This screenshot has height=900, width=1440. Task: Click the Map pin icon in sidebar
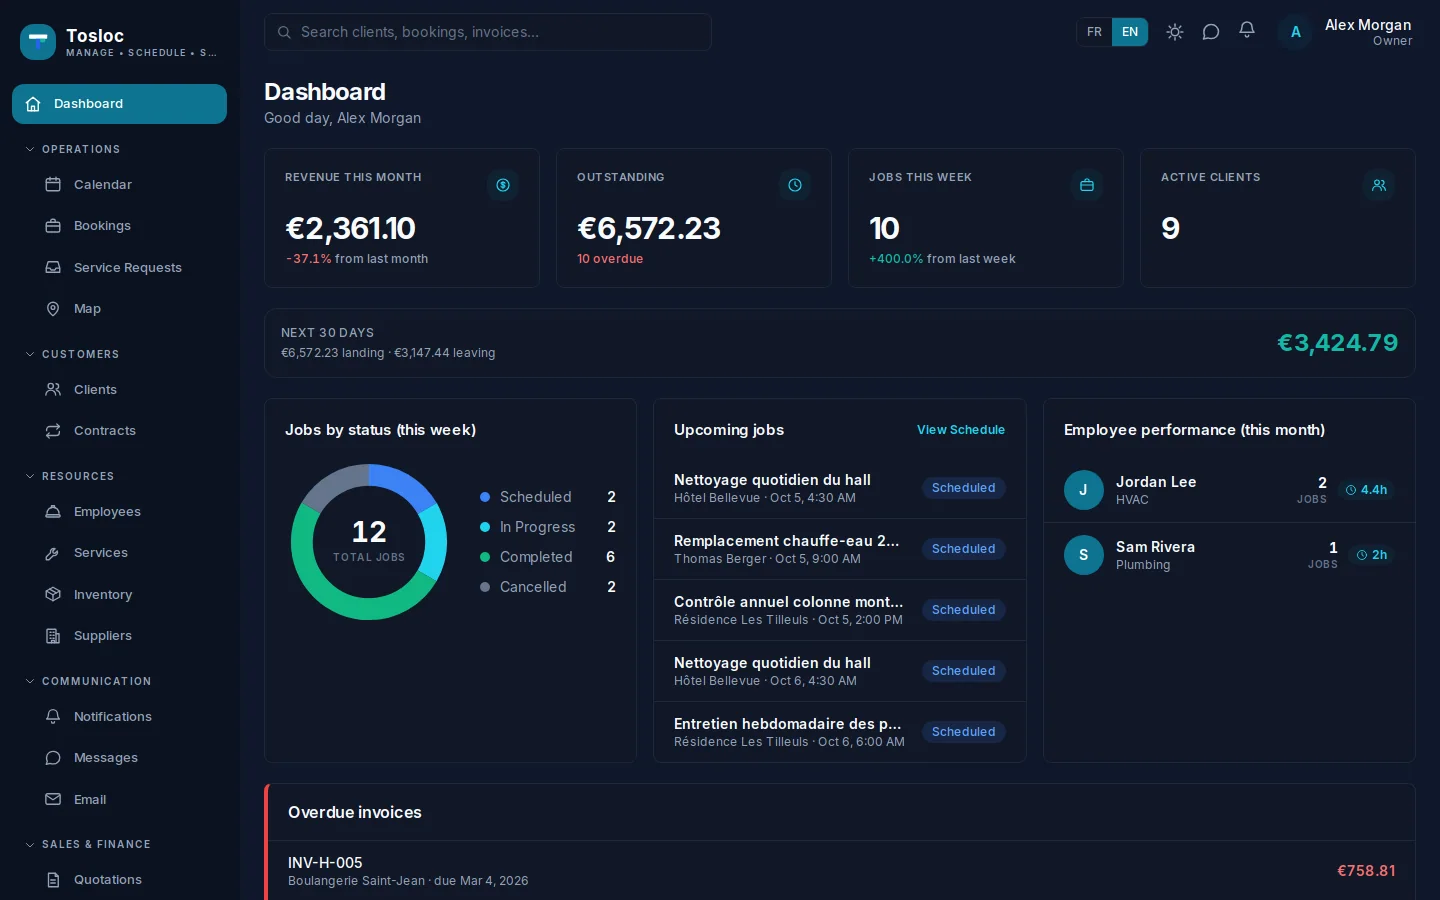(53, 308)
